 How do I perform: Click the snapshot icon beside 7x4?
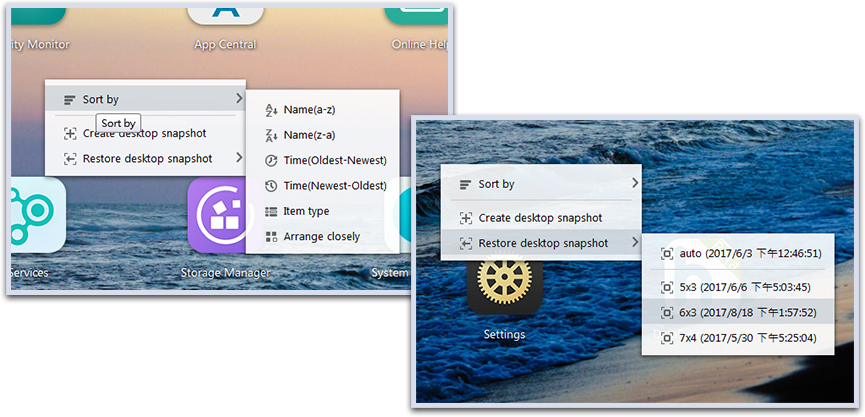pyautogui.click(x=667, y=338)
